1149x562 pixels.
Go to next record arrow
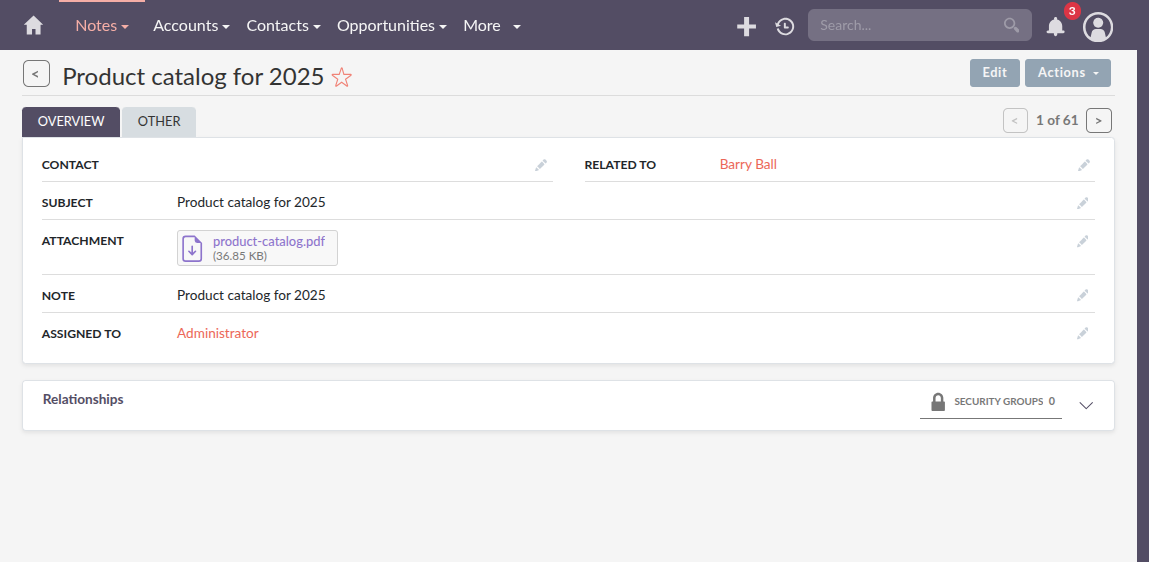click(x=1098, y=121)
